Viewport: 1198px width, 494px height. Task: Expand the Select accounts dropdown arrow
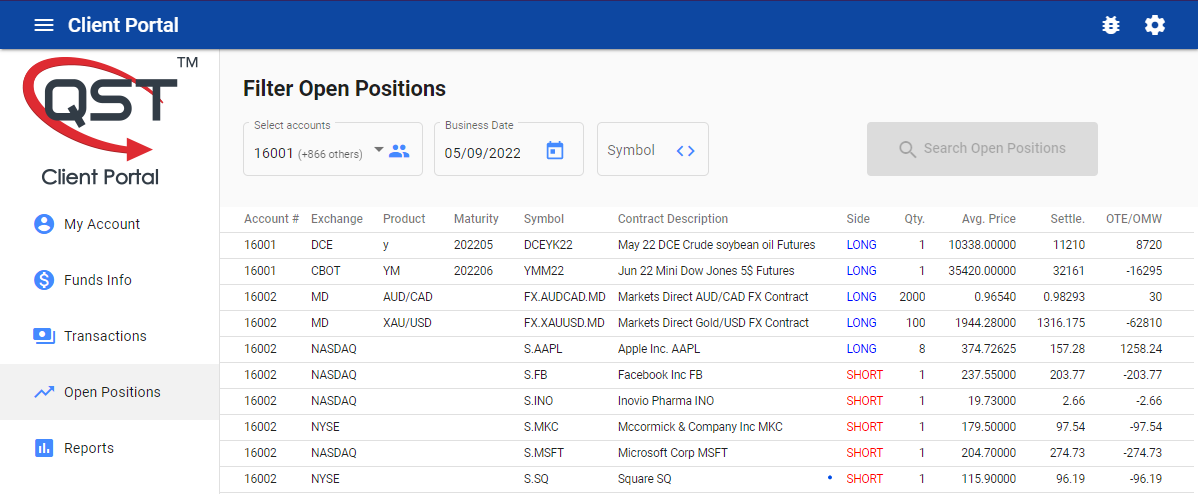(x=378, y=150)
